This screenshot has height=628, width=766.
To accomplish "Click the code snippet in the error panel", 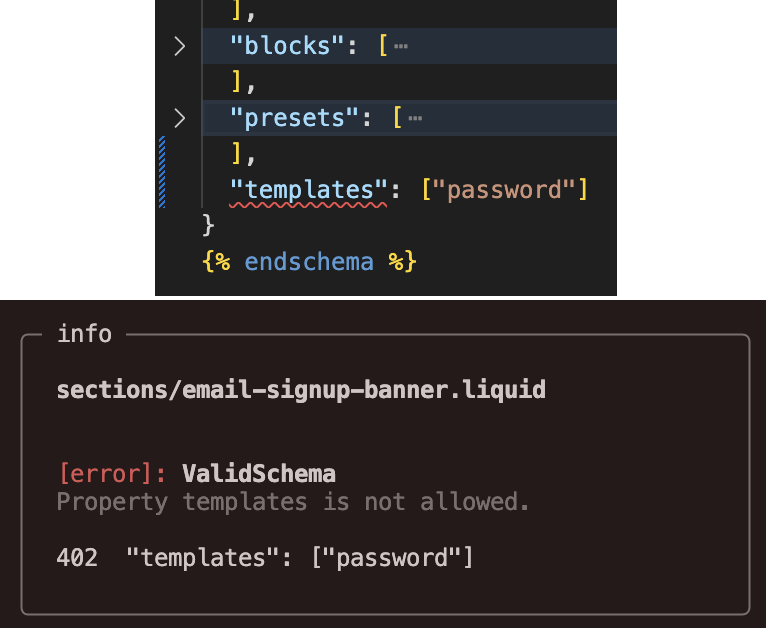I will point(299,557).
